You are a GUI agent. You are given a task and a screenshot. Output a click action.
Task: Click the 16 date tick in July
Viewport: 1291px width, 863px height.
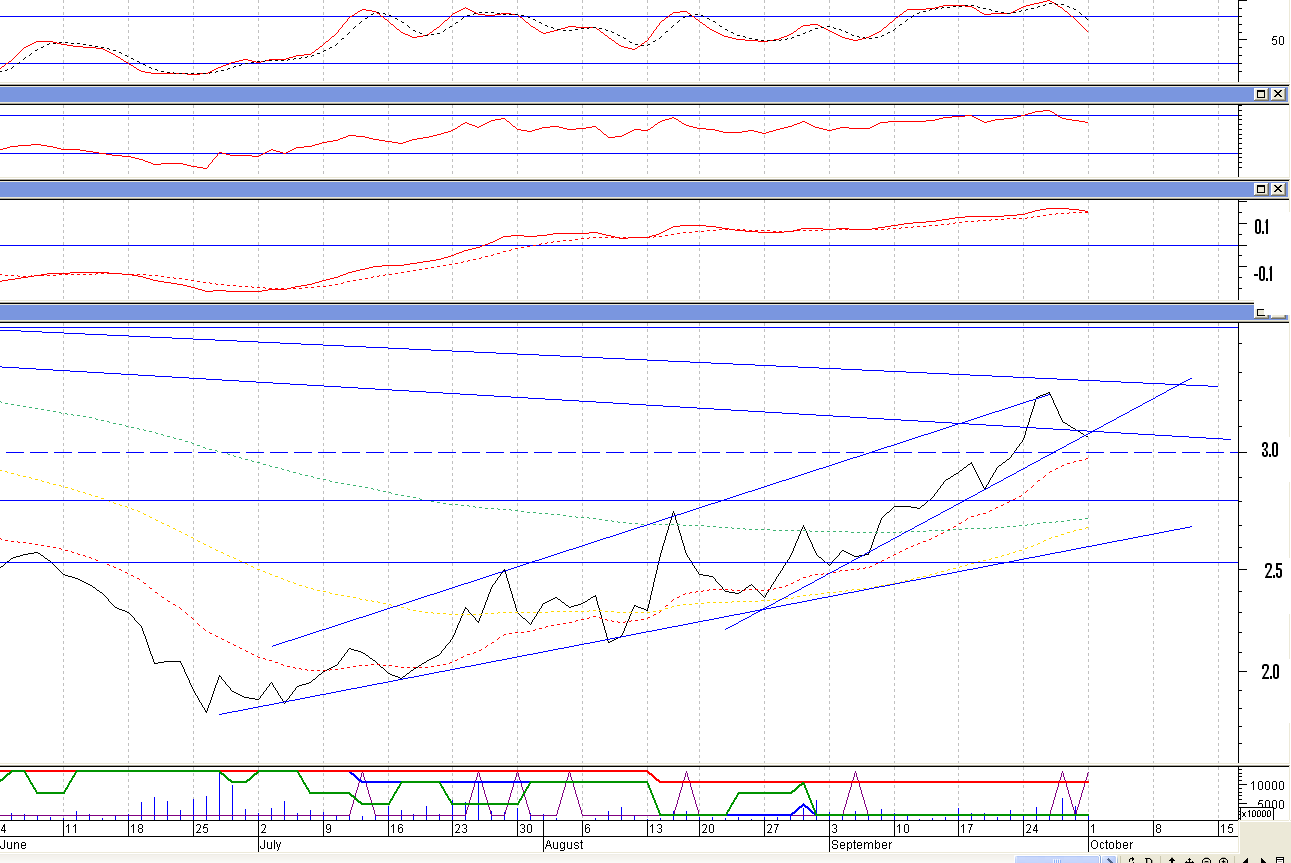tap(396, 829)
